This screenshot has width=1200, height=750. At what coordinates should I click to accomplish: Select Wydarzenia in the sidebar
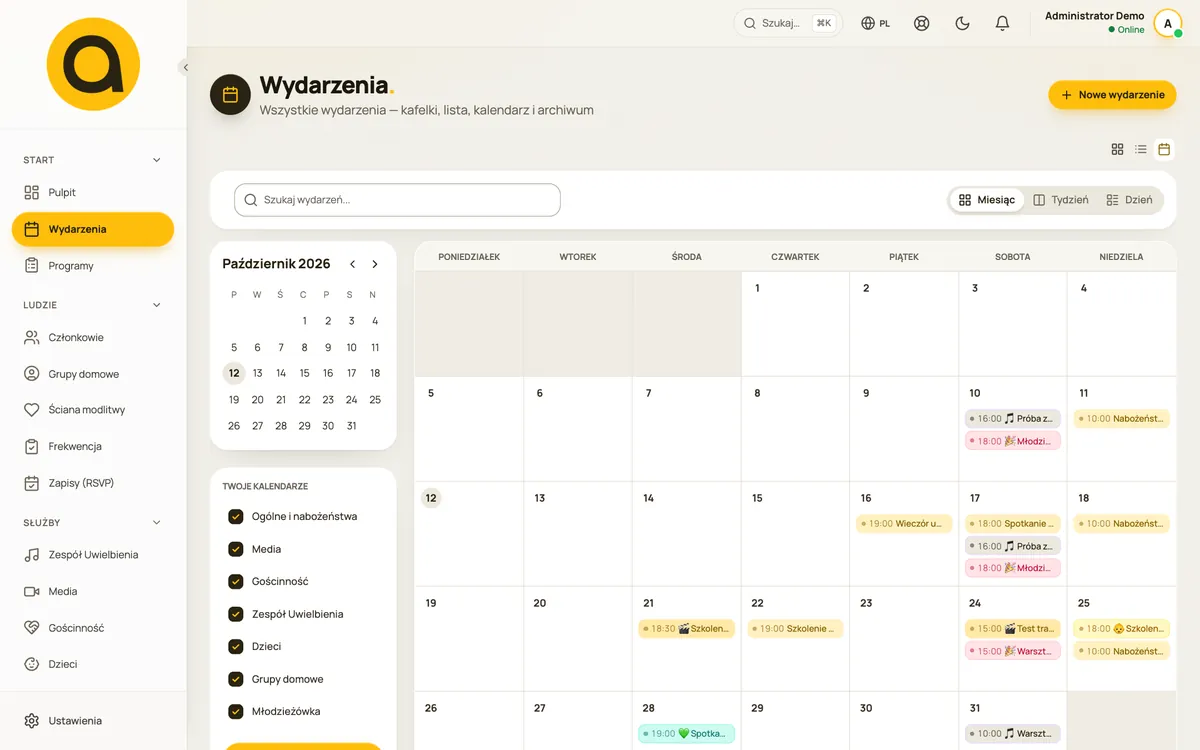pyautogui.click(x=93, y=229)
